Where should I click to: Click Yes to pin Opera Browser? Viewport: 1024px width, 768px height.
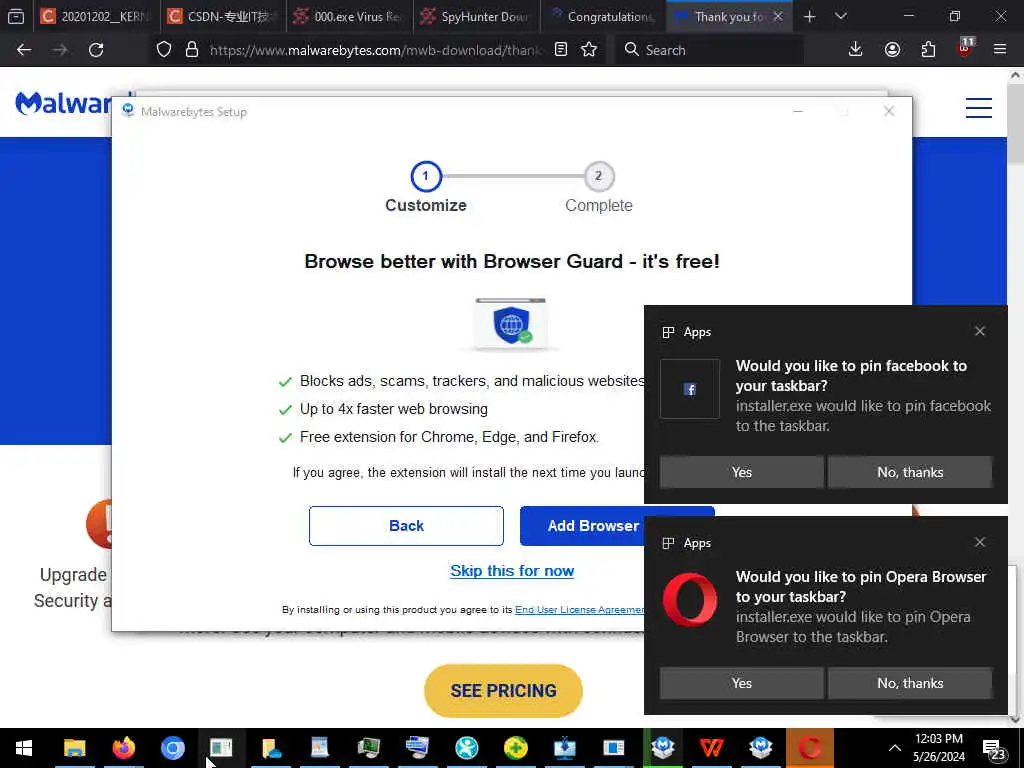pos(742,683)
